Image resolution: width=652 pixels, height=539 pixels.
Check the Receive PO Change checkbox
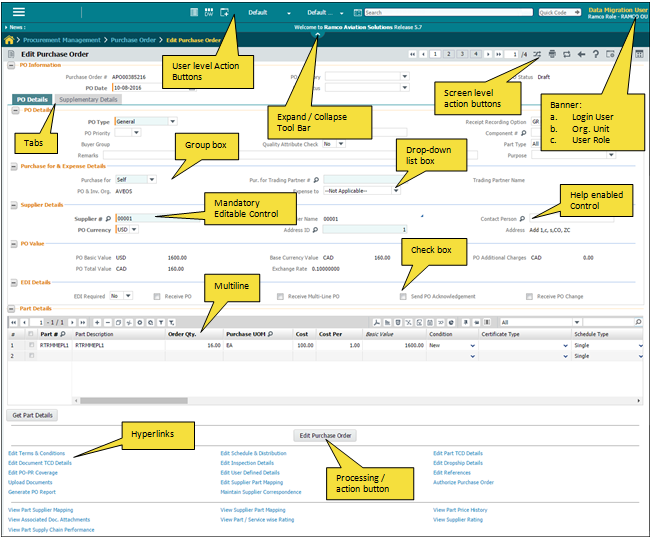click(529, 296)
